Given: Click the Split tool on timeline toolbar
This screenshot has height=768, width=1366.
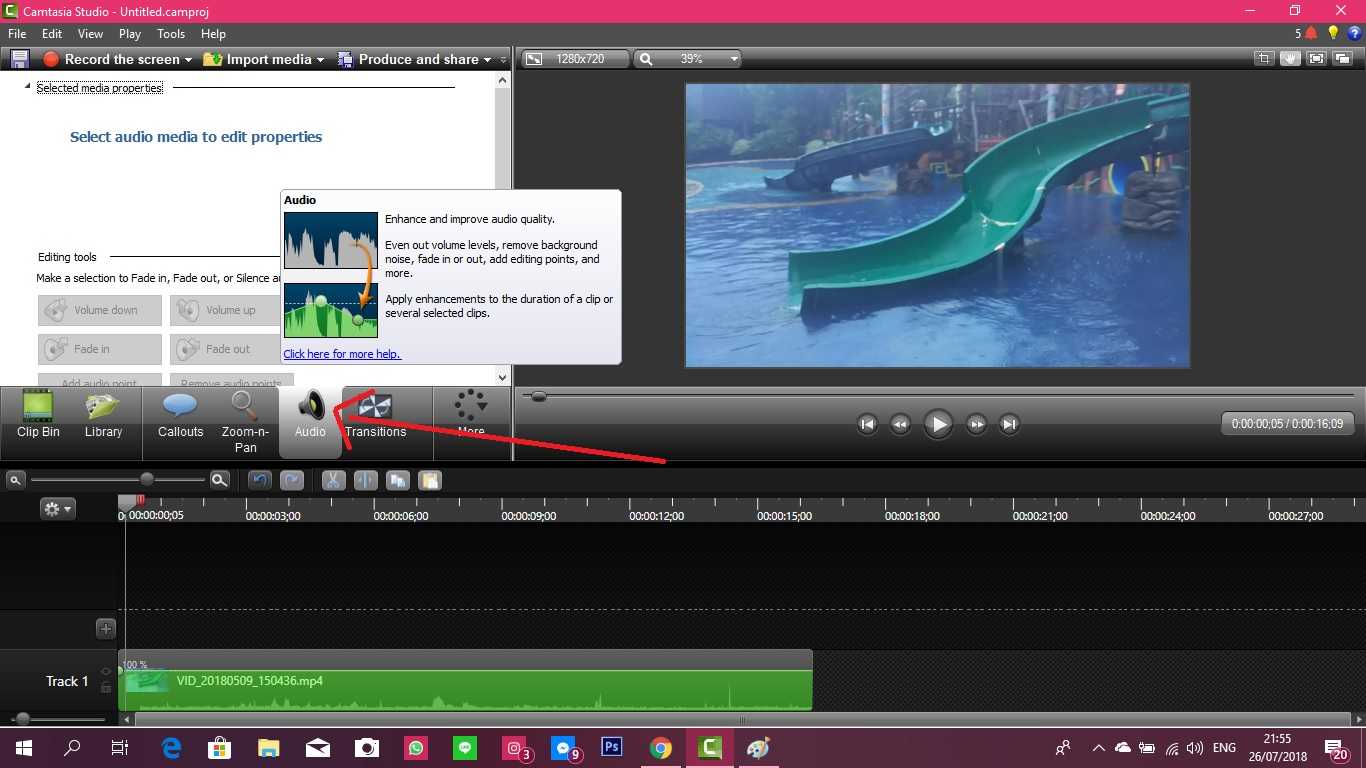Looking at the screenshot, I should pyautogui.click(x=366, y=480).
